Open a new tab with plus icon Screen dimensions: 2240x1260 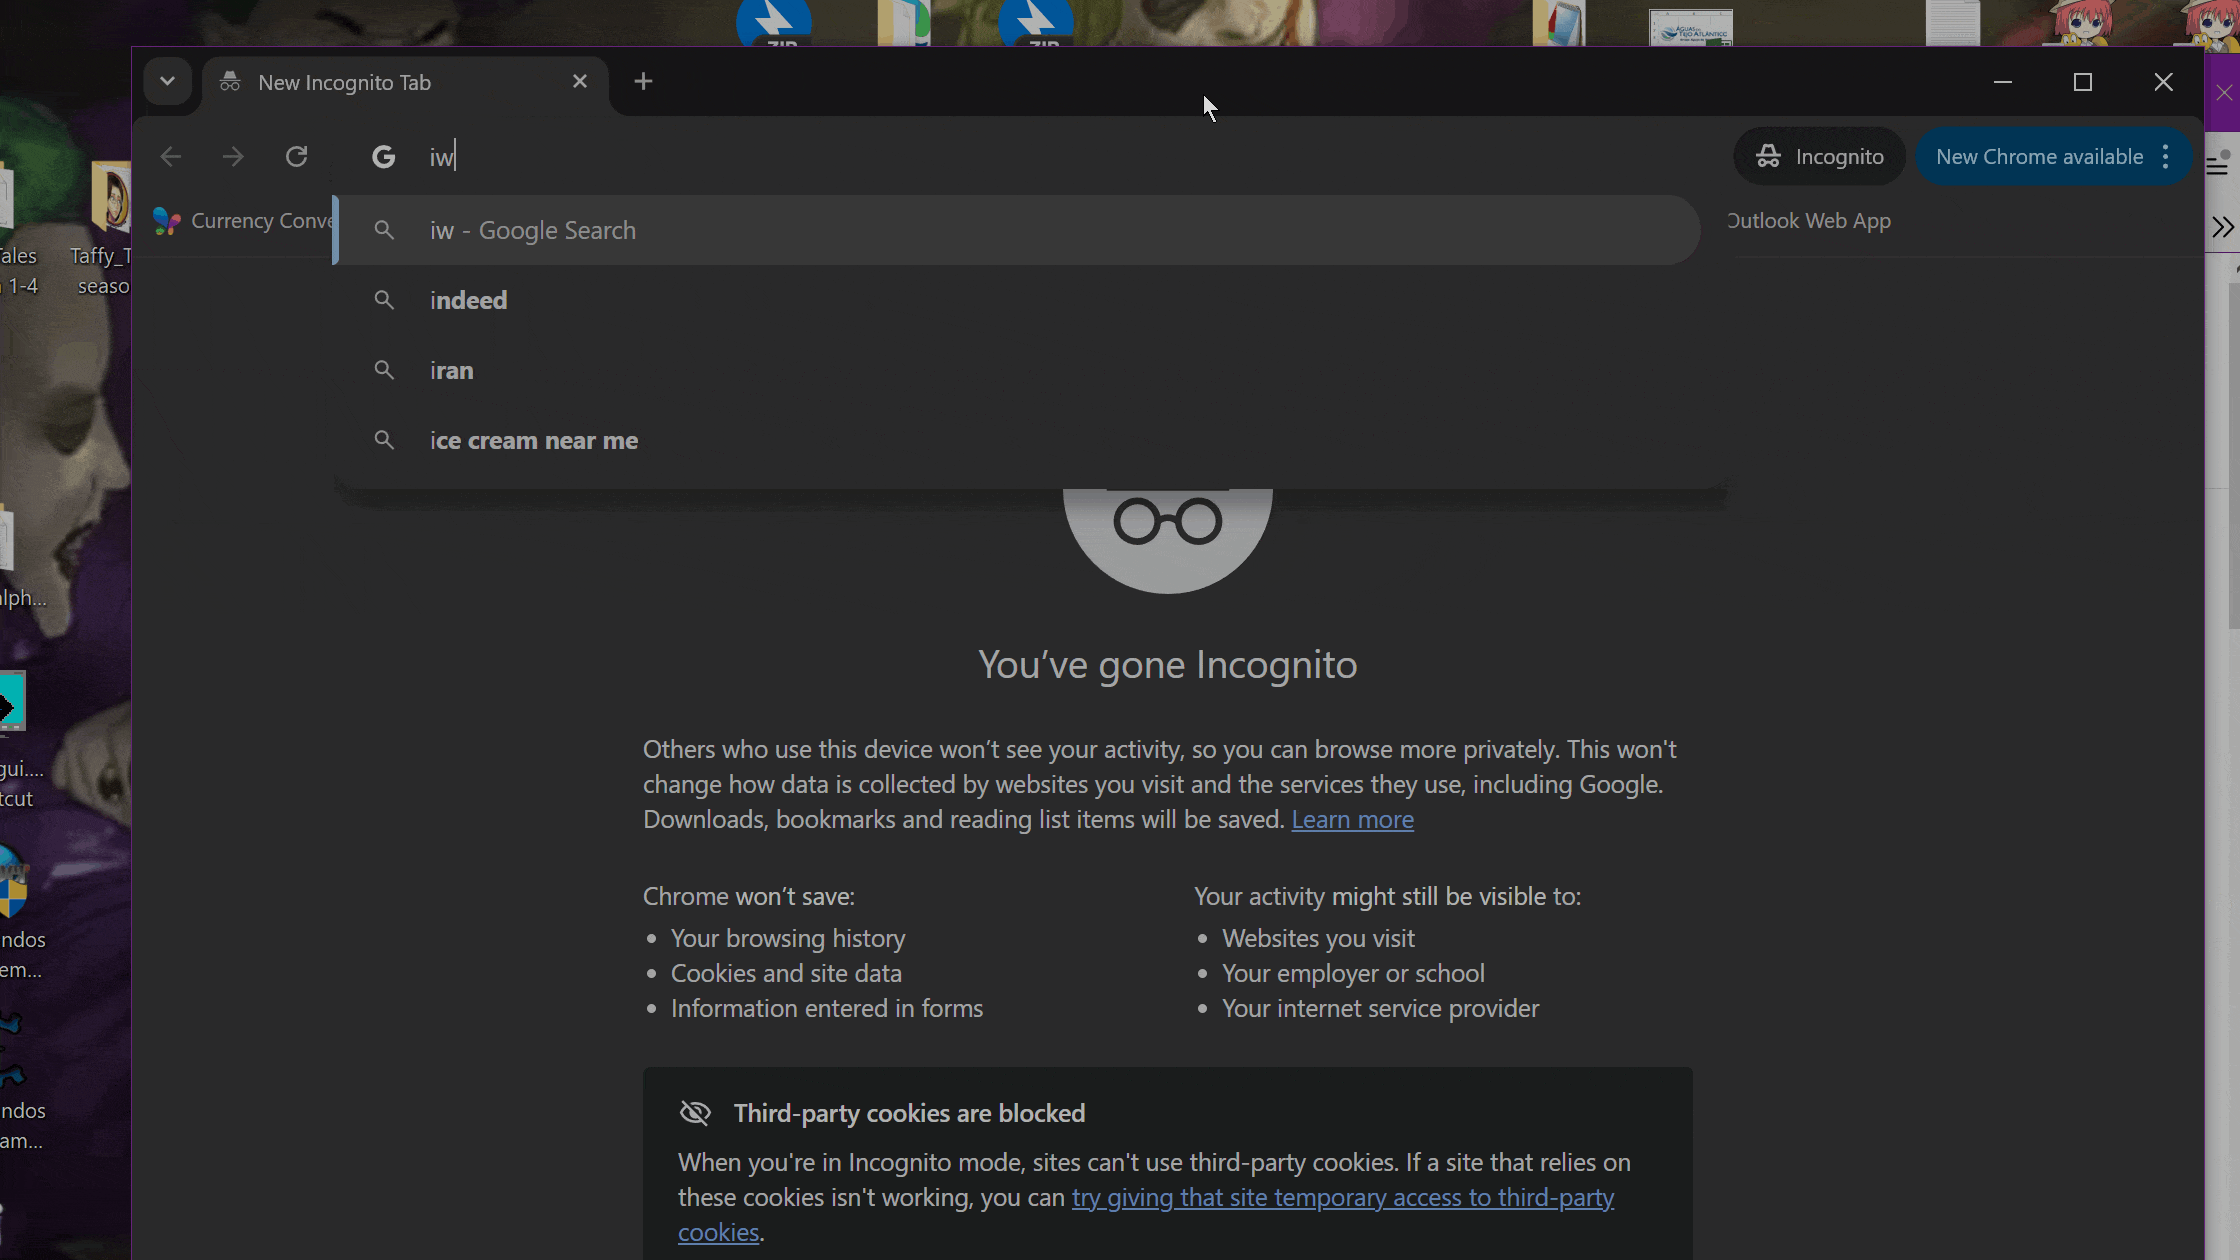click(643, 82)
